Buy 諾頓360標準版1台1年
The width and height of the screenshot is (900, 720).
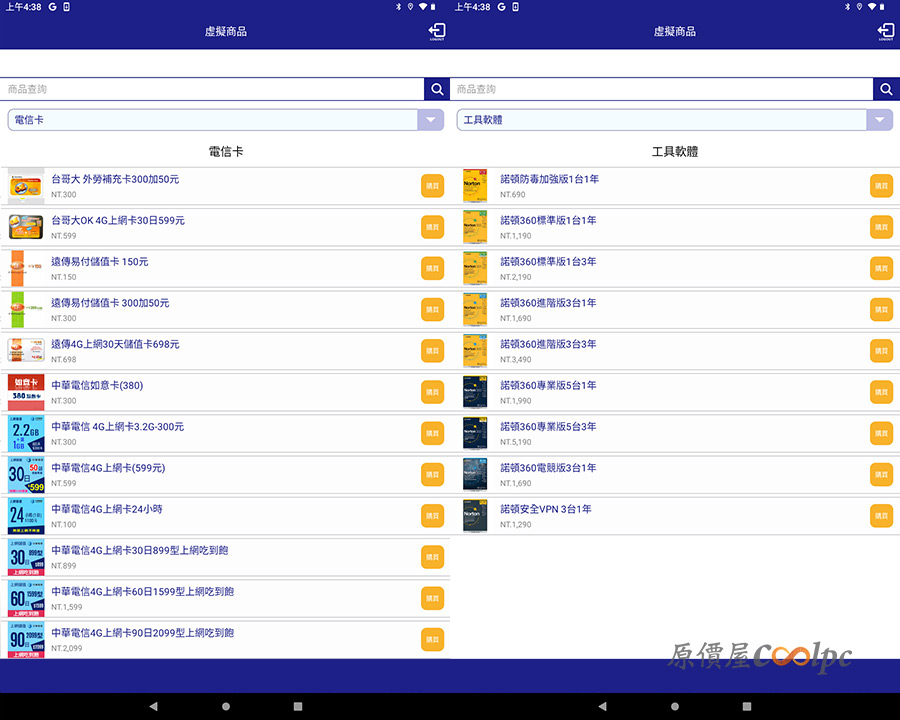[881, 227]
